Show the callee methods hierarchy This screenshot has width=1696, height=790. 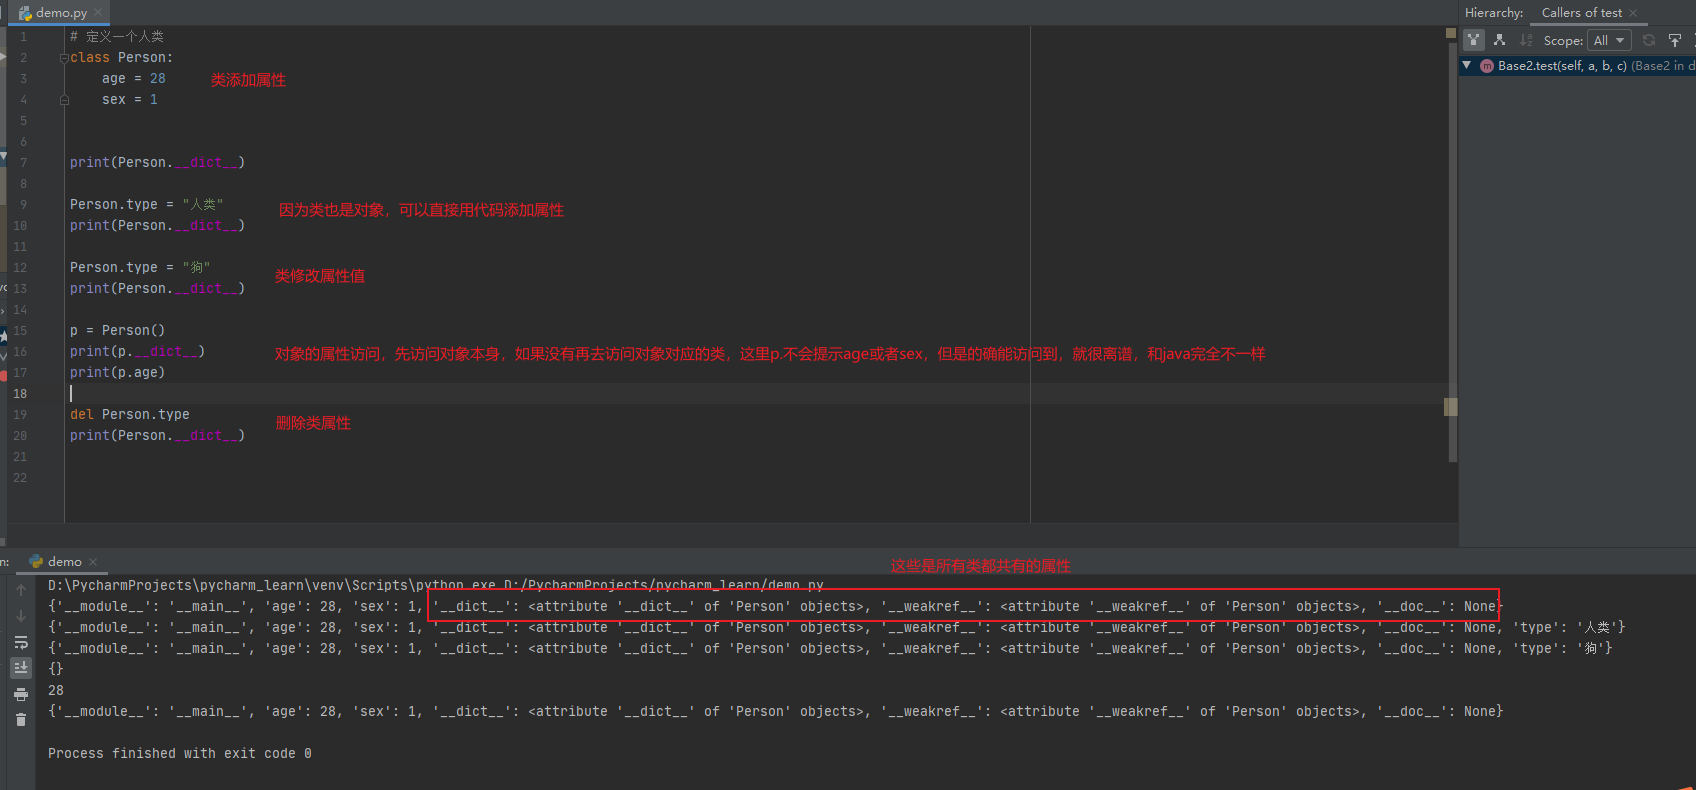(x=1499, y=40)
